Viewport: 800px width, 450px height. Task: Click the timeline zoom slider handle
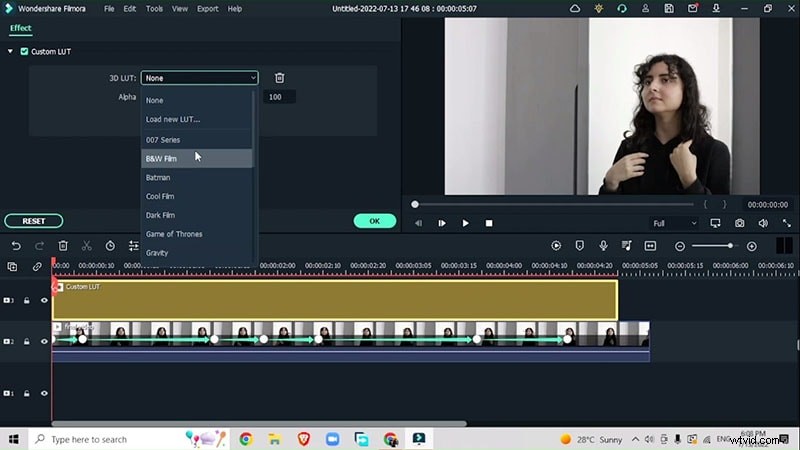click(730, 246)
